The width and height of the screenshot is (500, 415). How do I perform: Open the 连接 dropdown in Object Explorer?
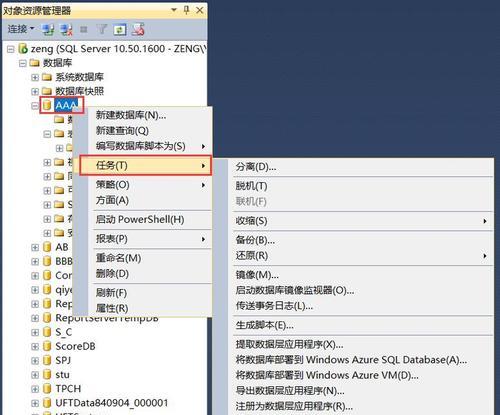point(21,29)
